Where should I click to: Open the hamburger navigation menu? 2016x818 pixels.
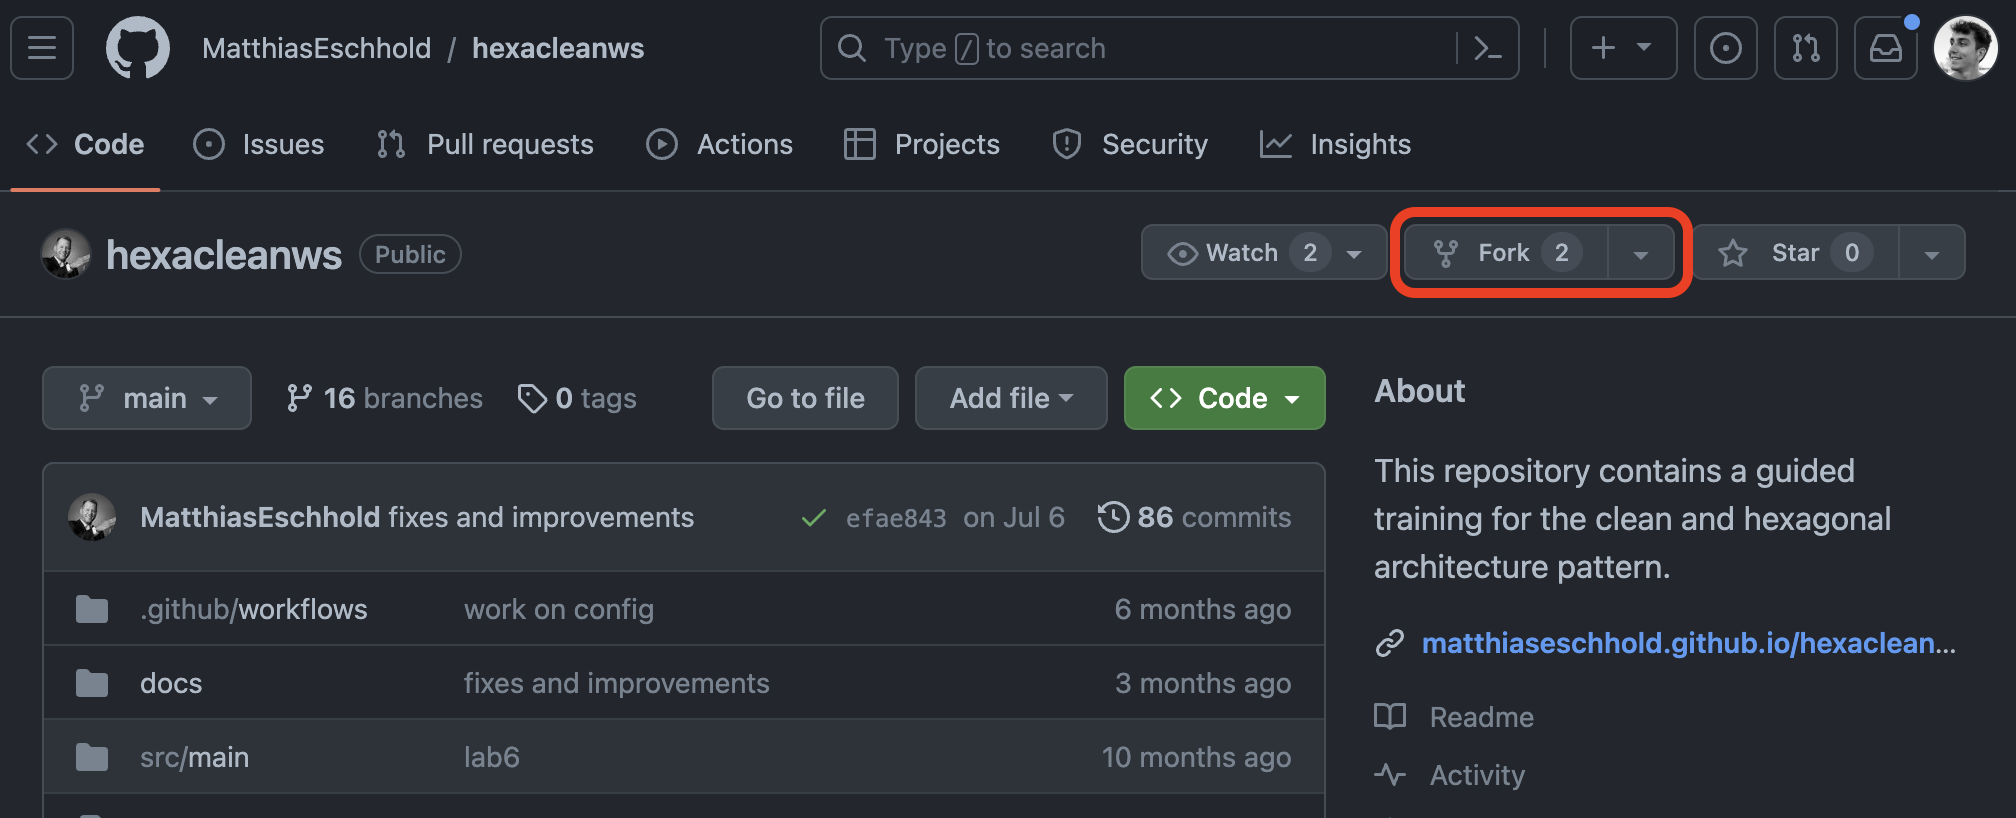click(42, 48)
